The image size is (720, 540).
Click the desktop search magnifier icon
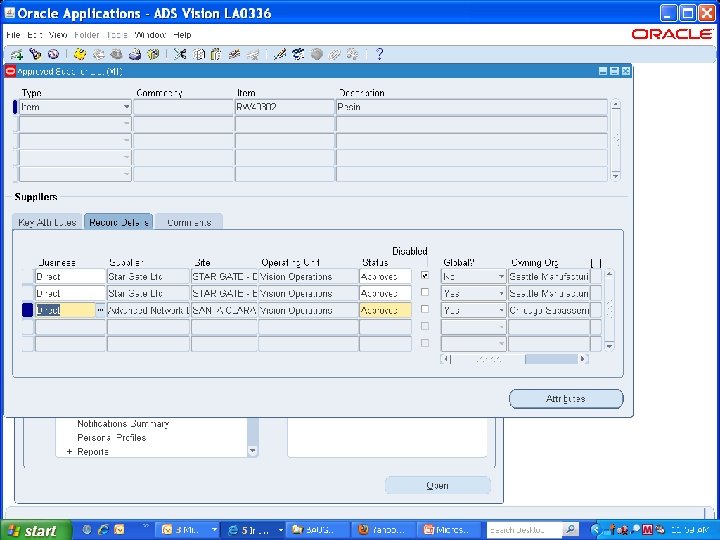point(569,530)
